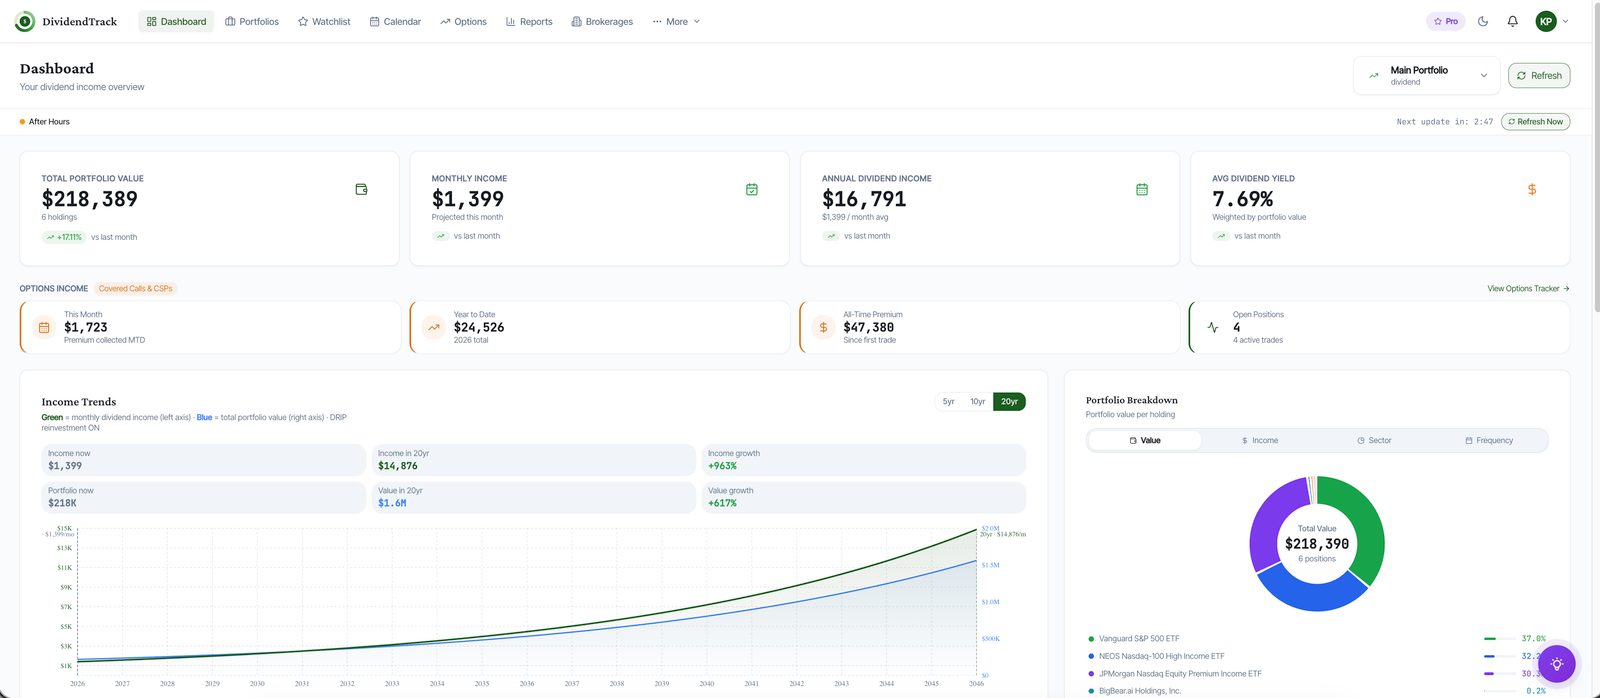Click the $16,791 annual income figure
1600x698 pixels.
pos(864,199)
